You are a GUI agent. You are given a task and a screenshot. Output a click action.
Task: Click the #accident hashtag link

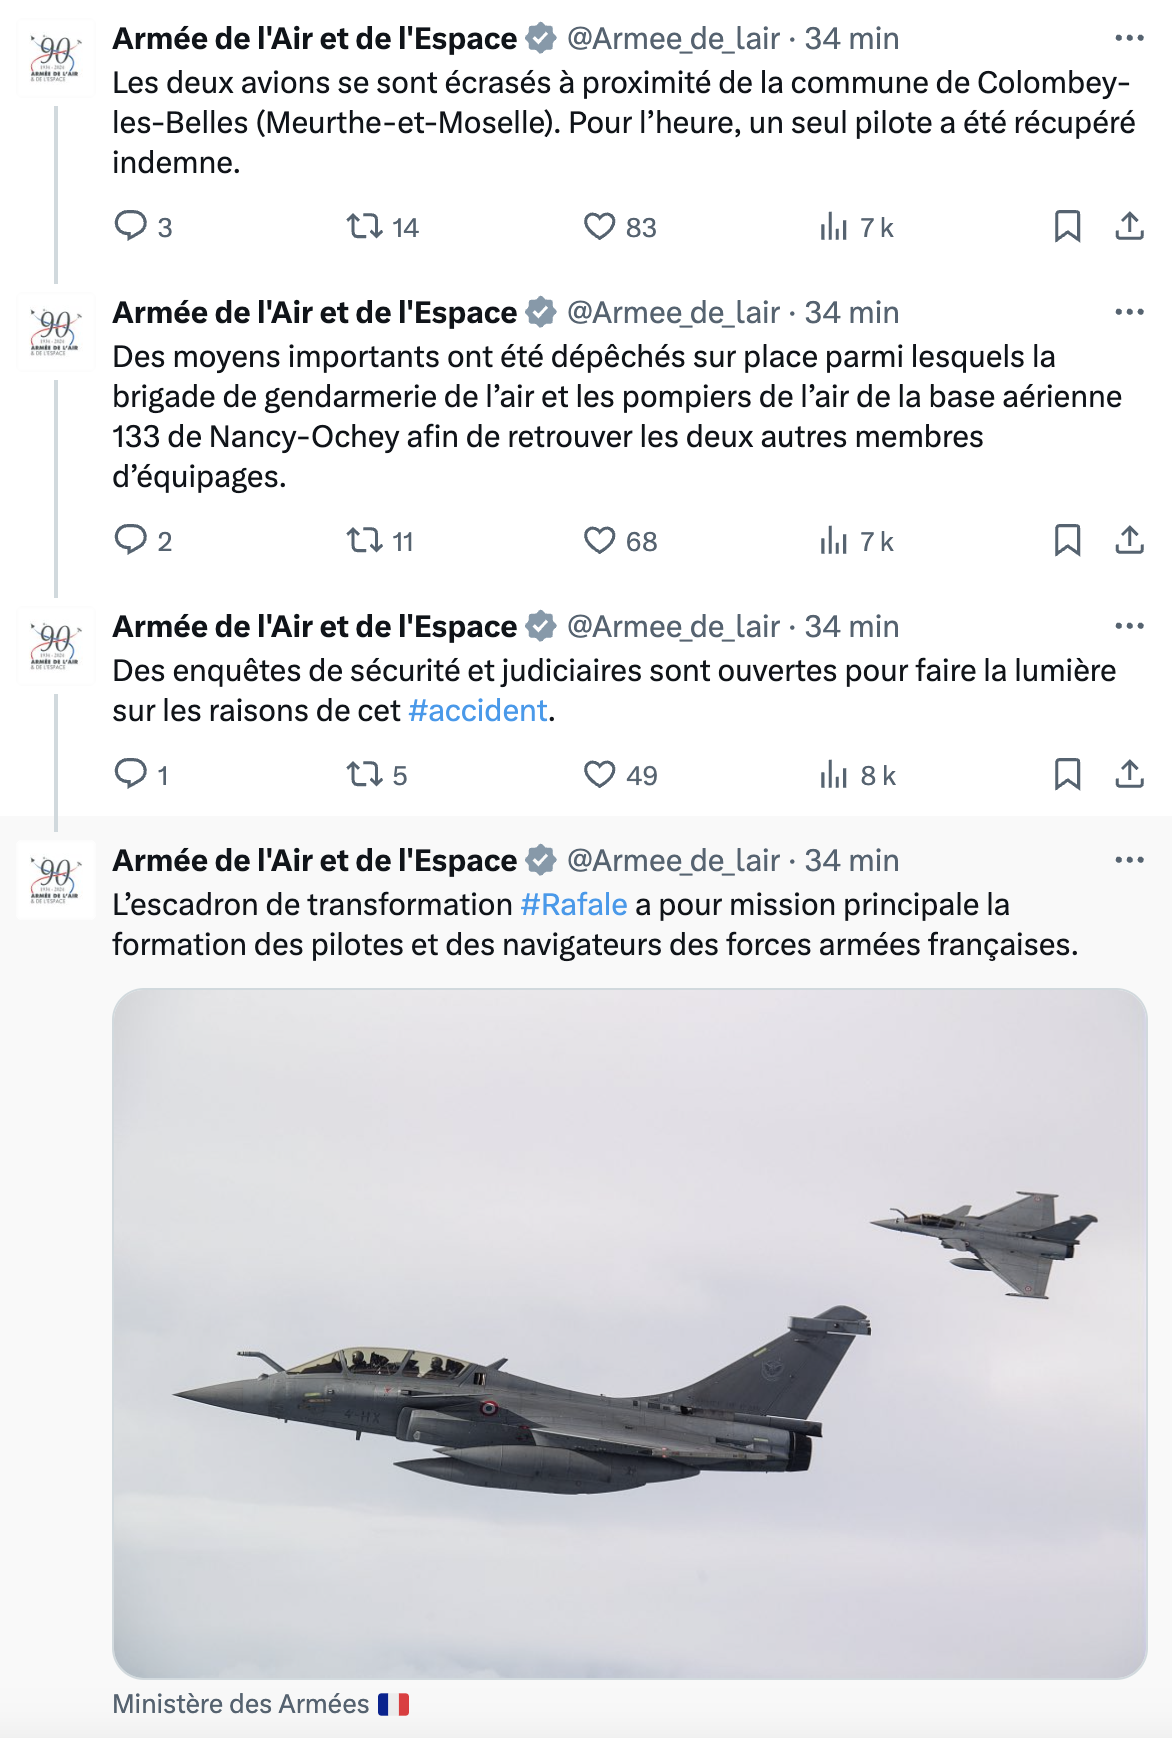[478, 711]
